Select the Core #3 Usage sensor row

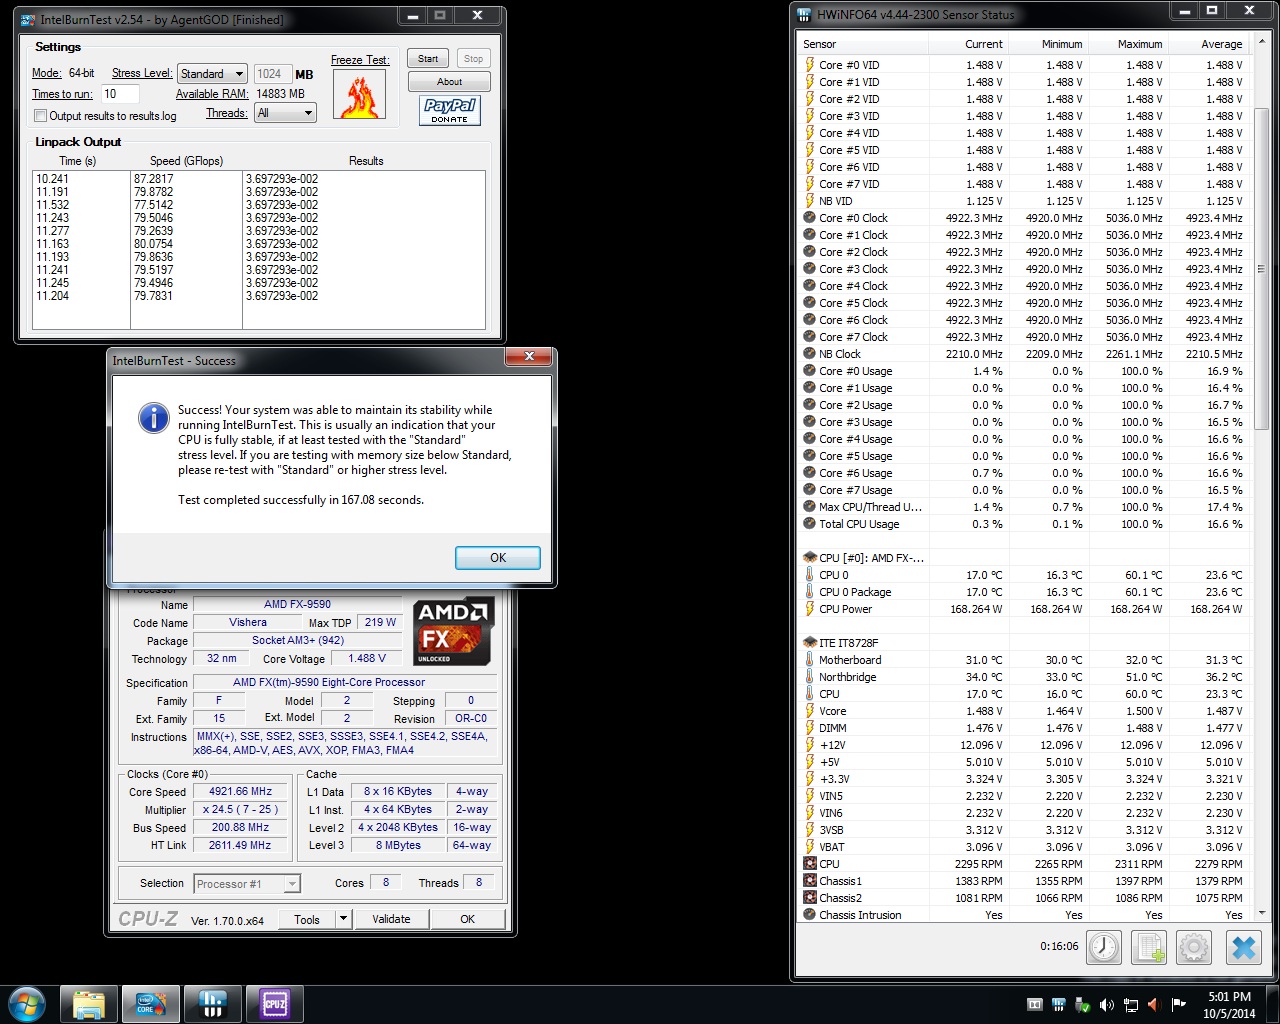coord(1024,422)
